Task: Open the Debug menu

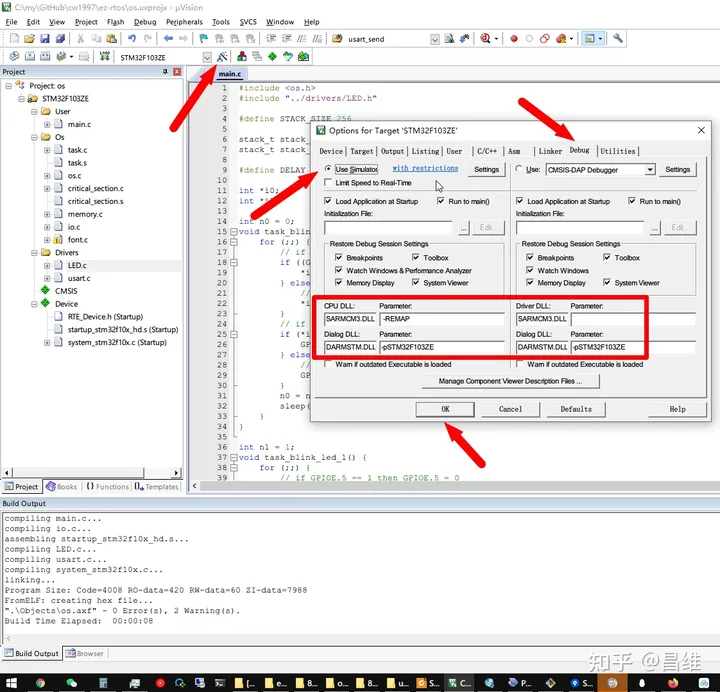Action: [x=145, y=22]
